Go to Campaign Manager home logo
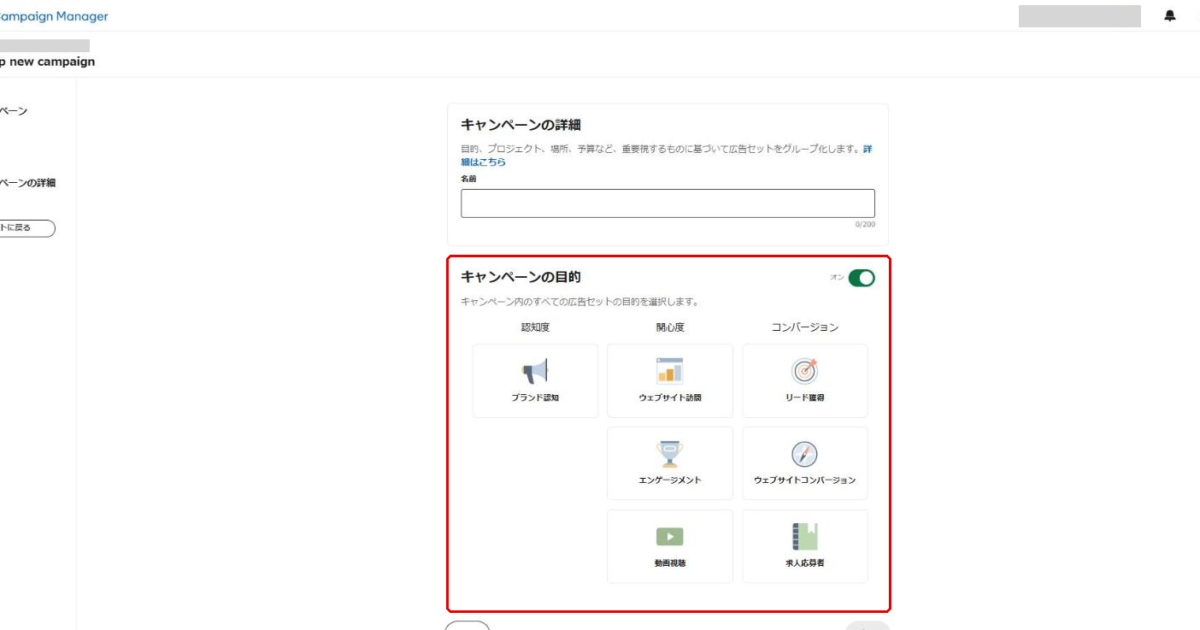1200x630 pixels. click(53, 16)
